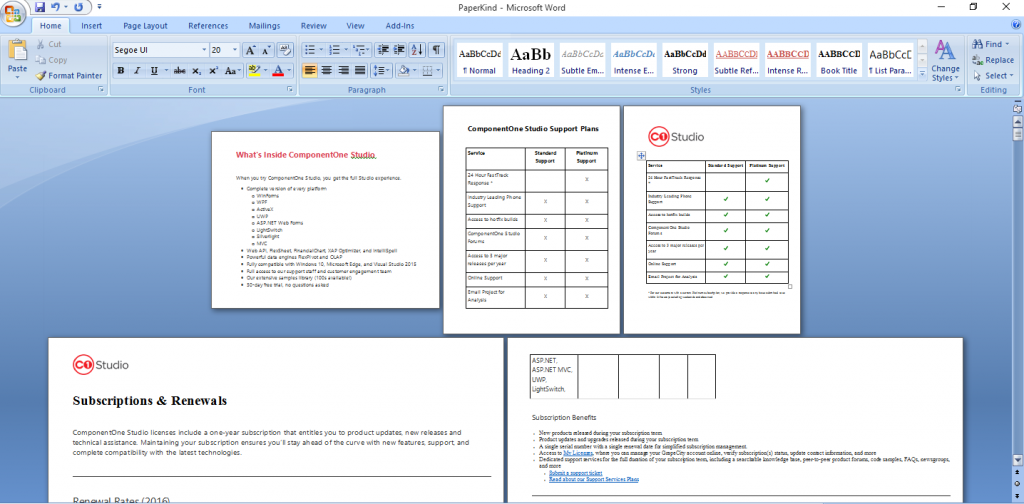Apply the Normal style
Image resolution: width=1024 pixels, height=504 pixels.
coord(479,61)
